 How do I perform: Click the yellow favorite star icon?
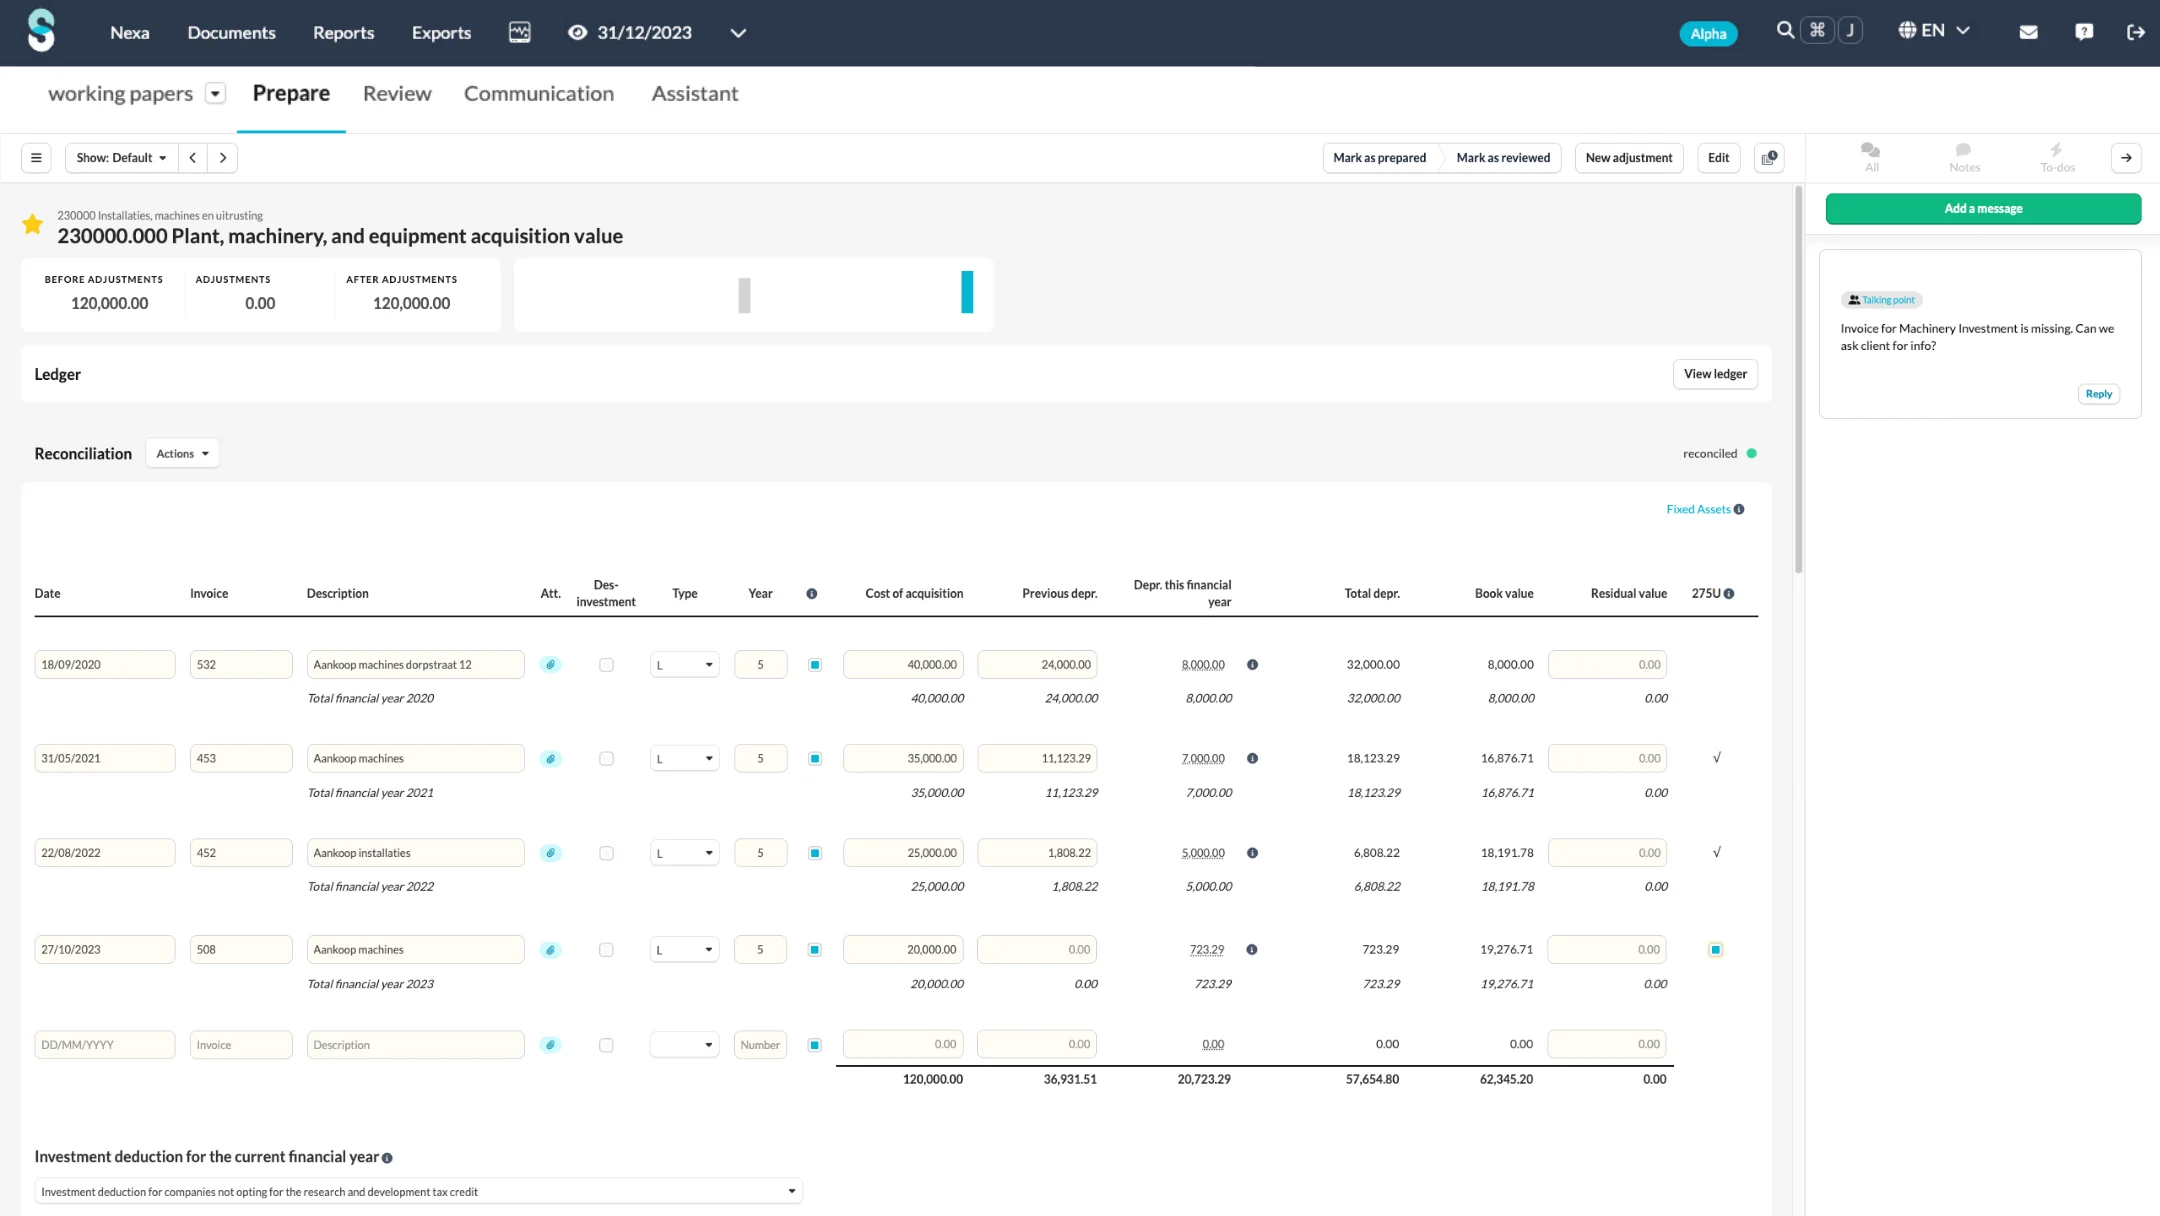tap(32, 225)
